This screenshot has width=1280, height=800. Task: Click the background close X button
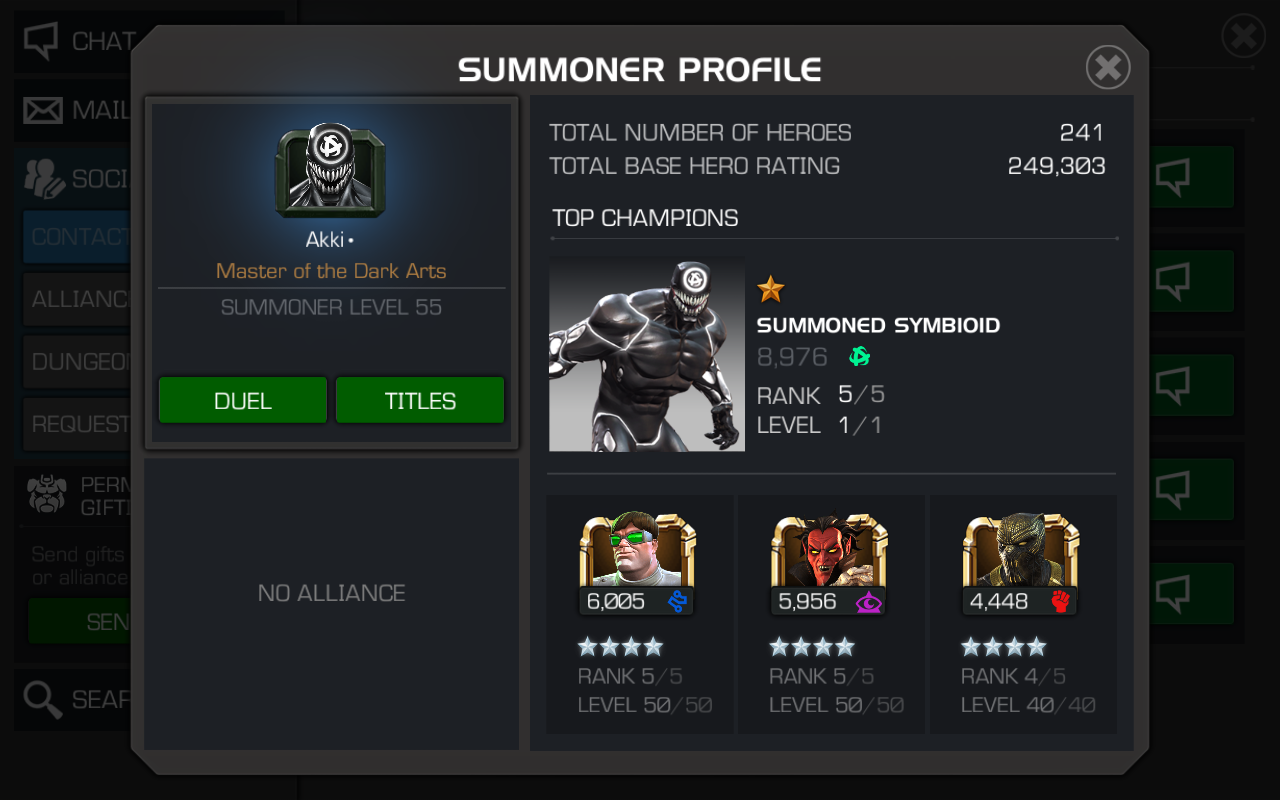coord(1244,37)
